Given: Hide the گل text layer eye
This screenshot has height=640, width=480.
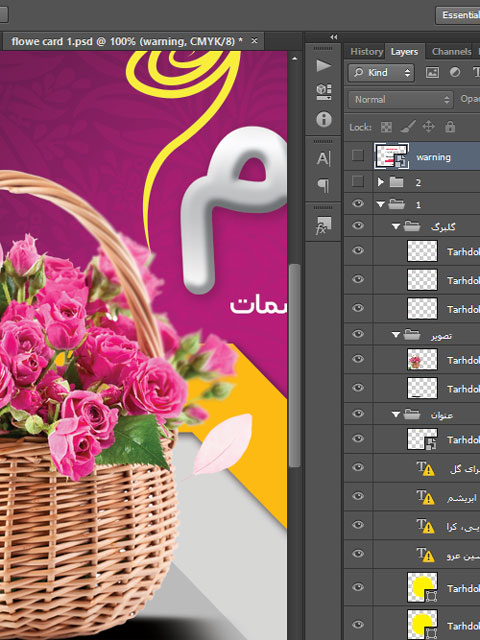Looking at the screenshot, I should click(x=358, y=467).
